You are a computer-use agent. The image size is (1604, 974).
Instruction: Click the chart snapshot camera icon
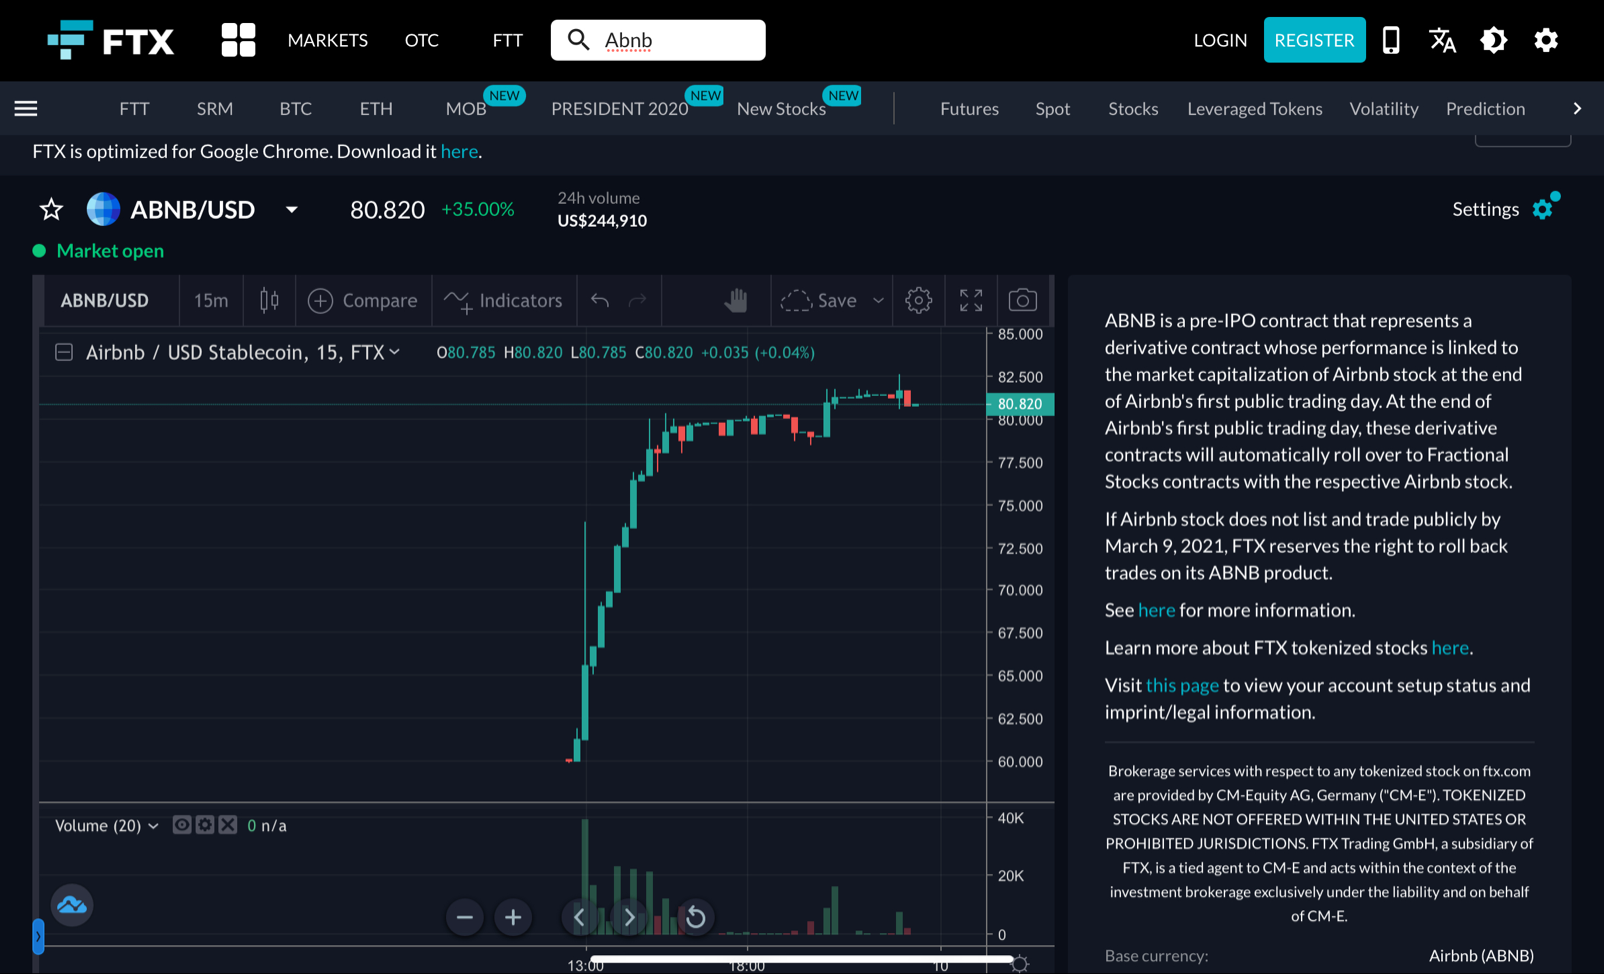coord(1021,300)
